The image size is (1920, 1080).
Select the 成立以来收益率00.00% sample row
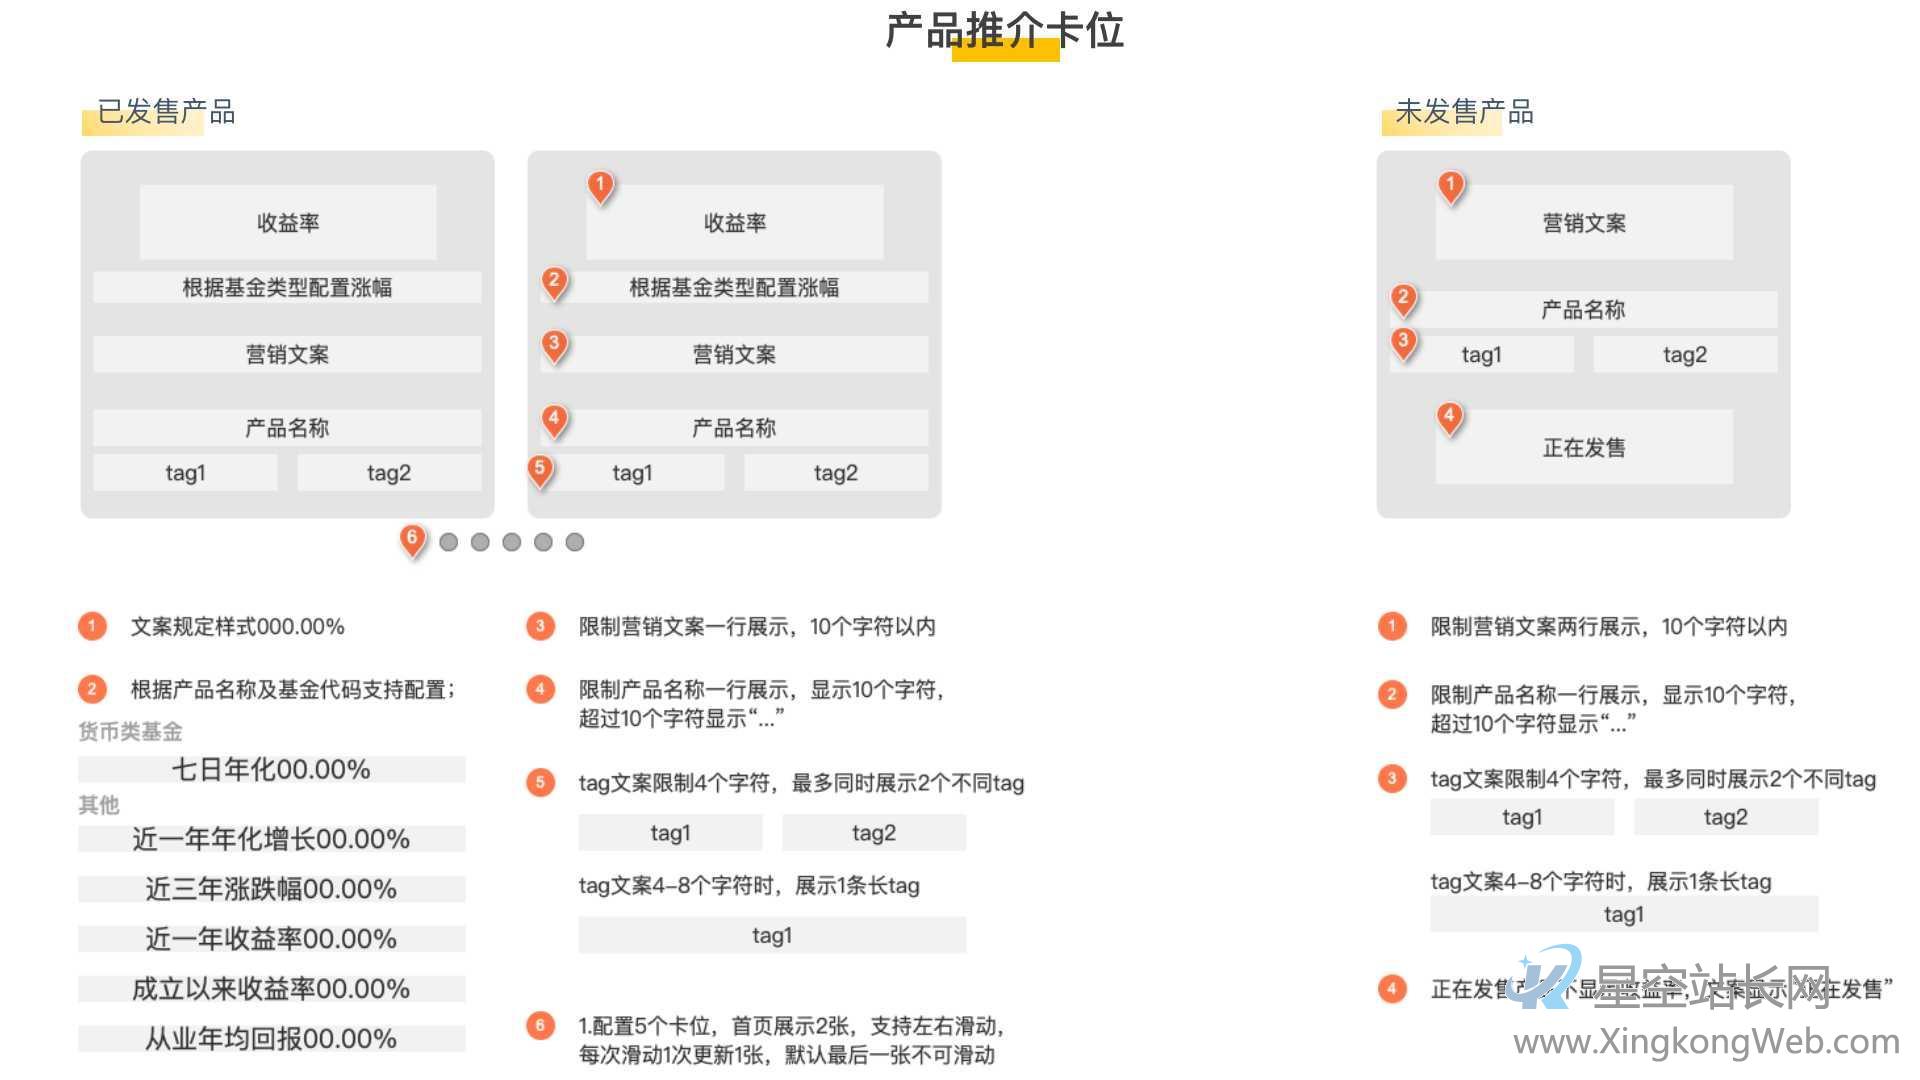pos(272,989)
